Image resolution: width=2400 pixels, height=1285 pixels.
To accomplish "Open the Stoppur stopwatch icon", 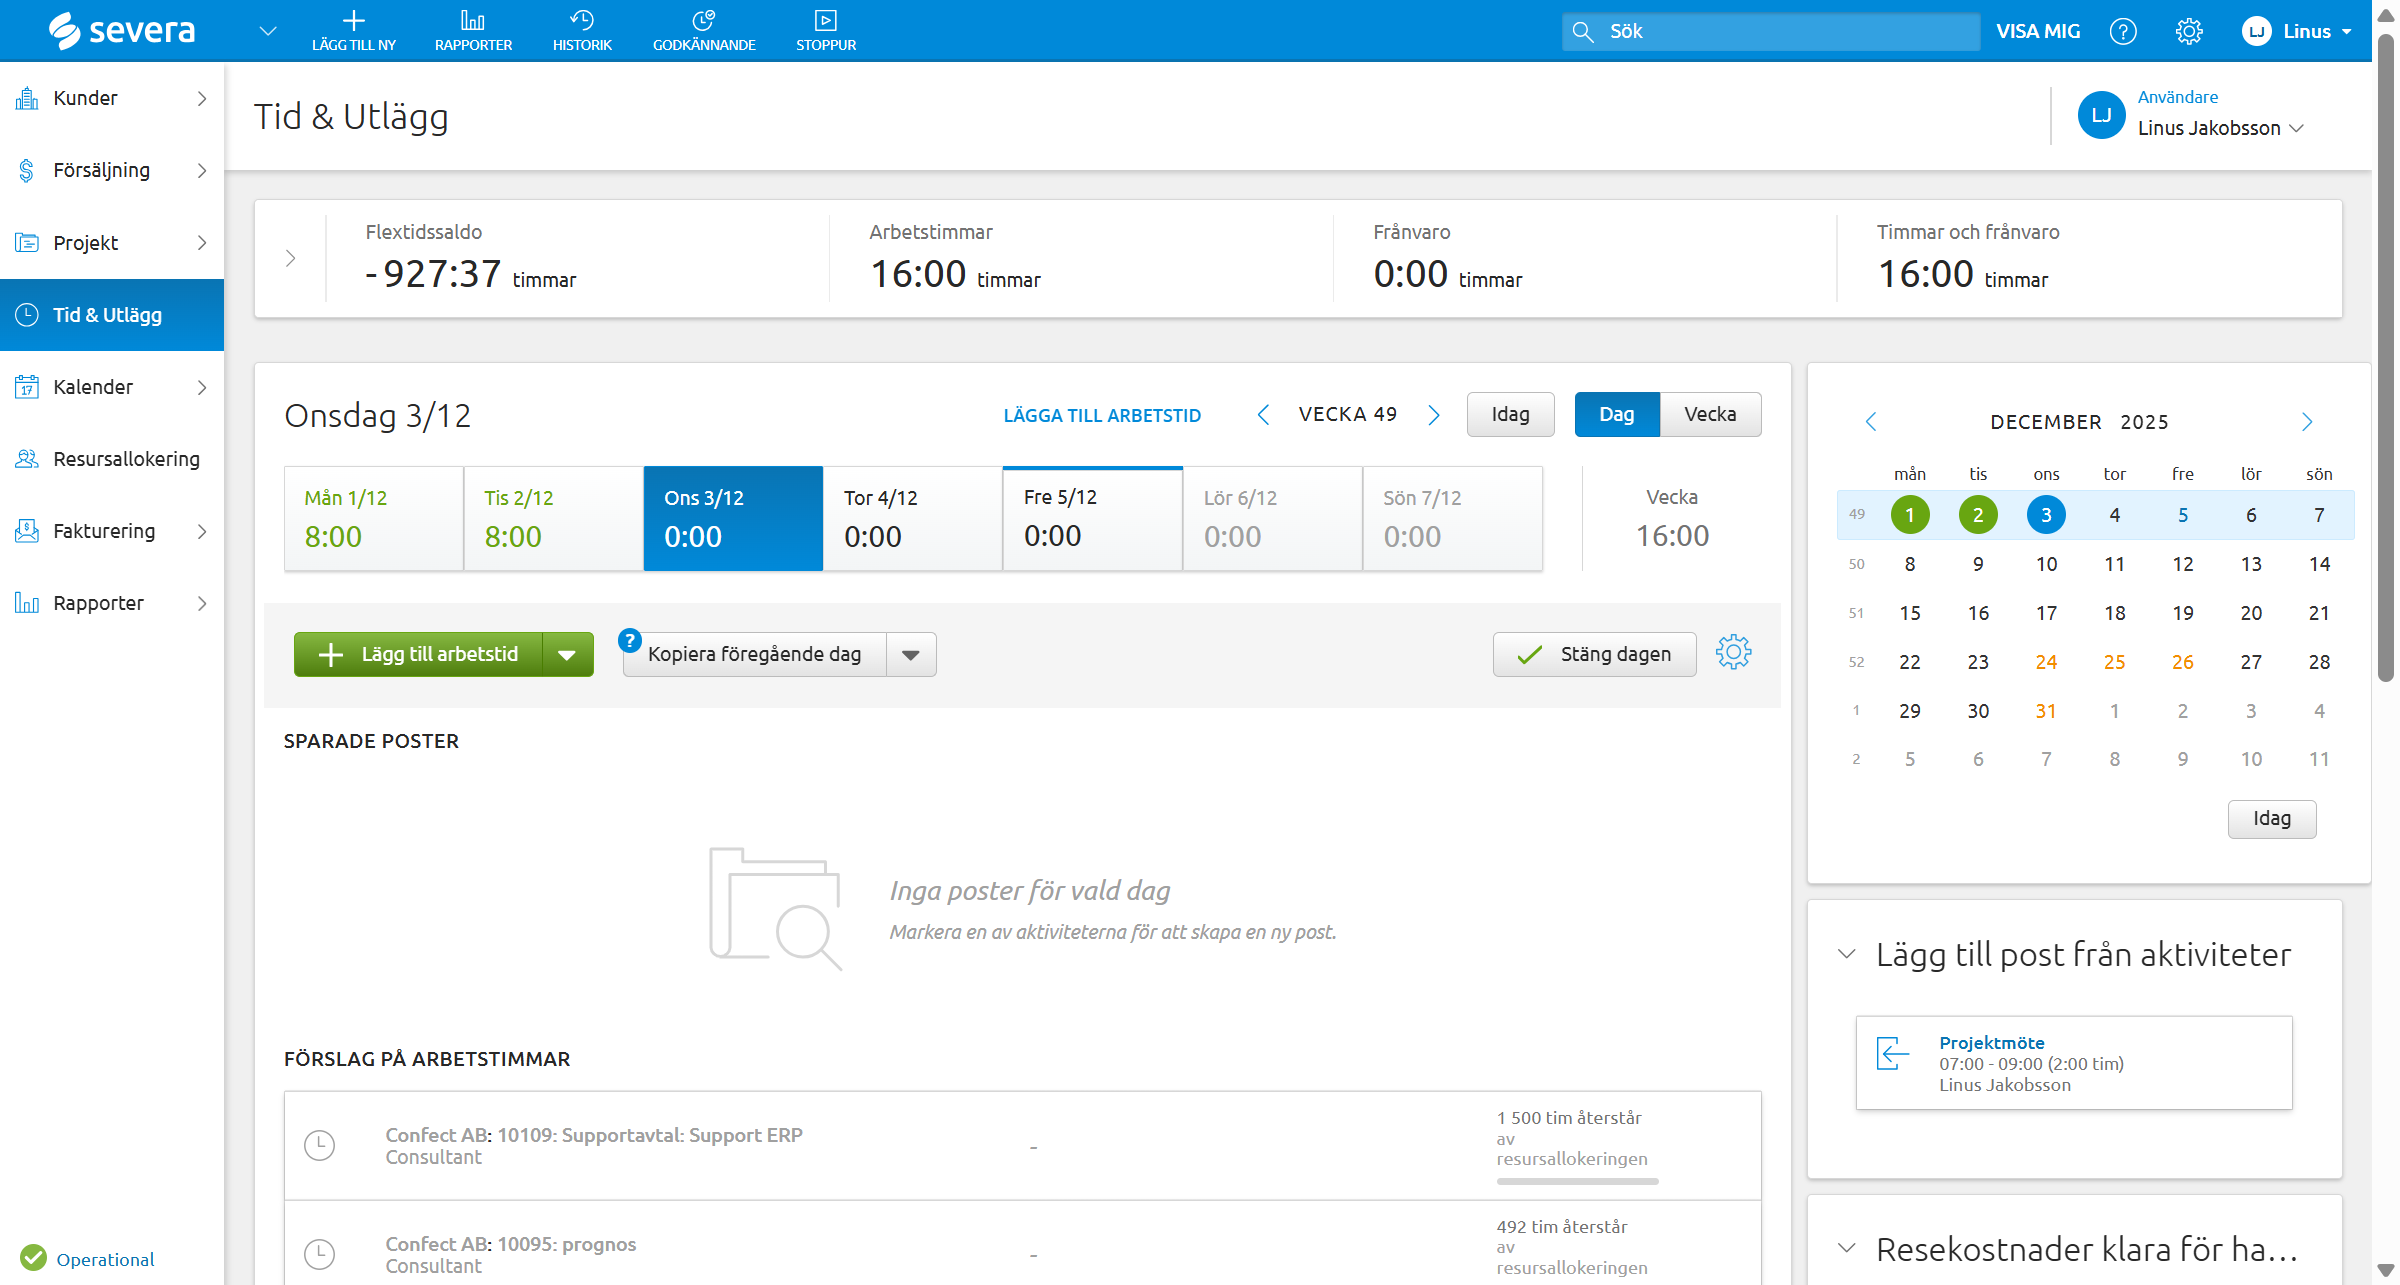I will coord(825,21).
